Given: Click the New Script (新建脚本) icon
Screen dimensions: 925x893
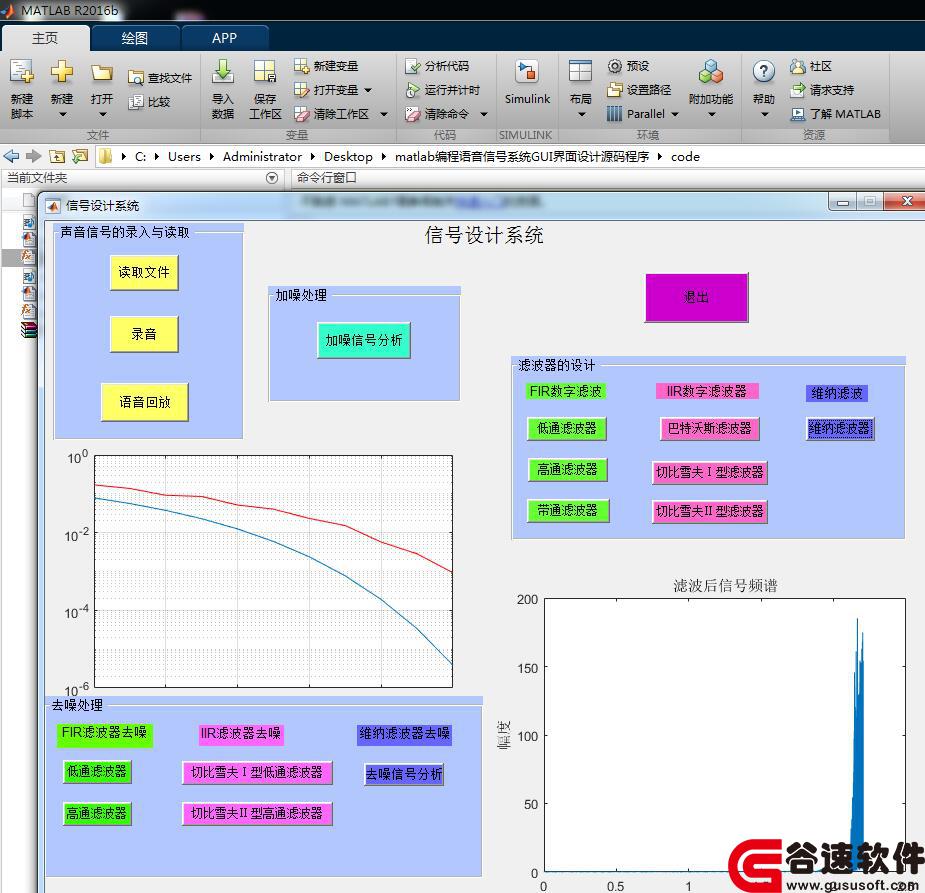Looking at the screenshot, I should pyautogui.click(x=22, y=72).
